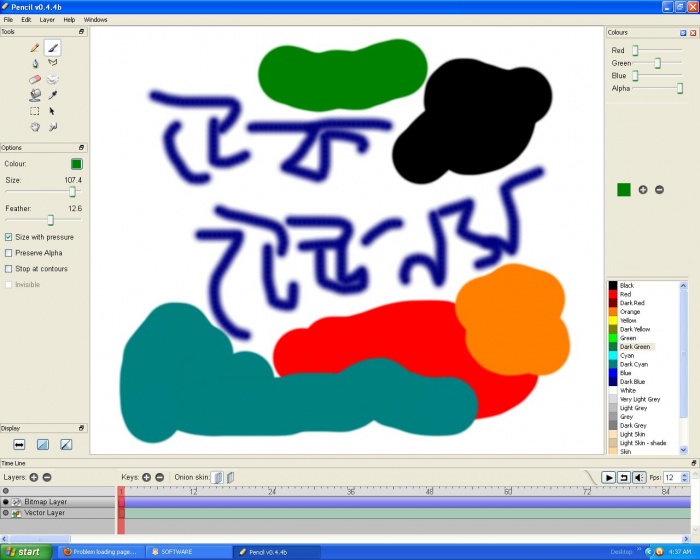Image resolution: width=700 pixels, height=560 pixels.
Task: Click the Colour swatch in Options
Action: 76,164
